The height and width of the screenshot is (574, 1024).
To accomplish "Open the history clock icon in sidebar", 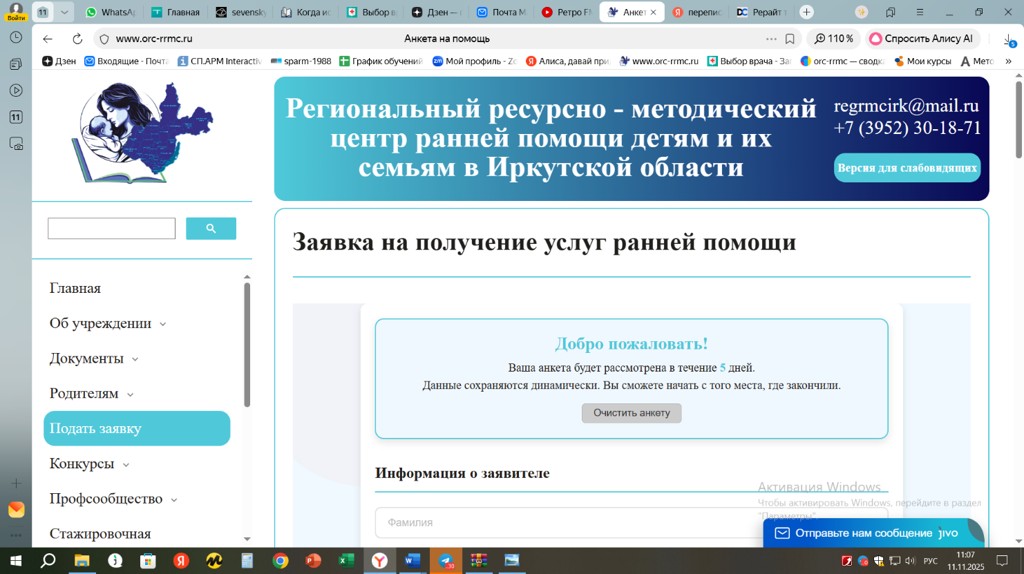I will click(16, 37).
